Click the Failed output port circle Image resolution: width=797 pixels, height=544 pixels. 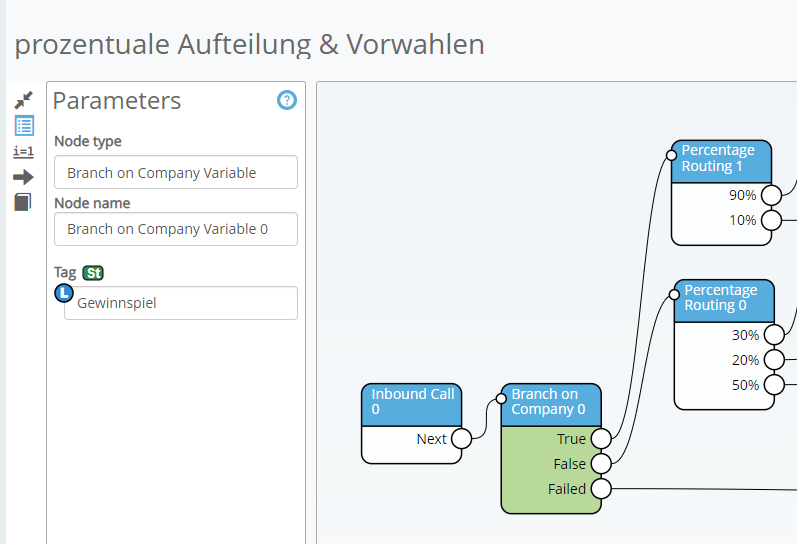pos(601,489)
